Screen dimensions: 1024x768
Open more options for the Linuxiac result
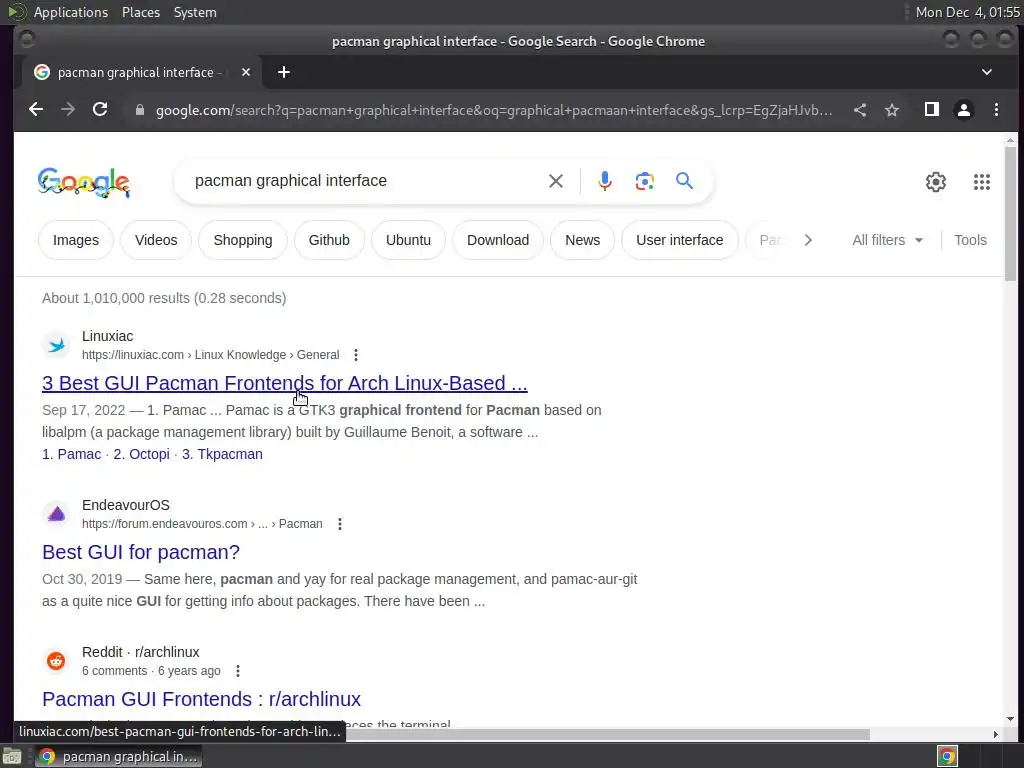click(356, 355)
